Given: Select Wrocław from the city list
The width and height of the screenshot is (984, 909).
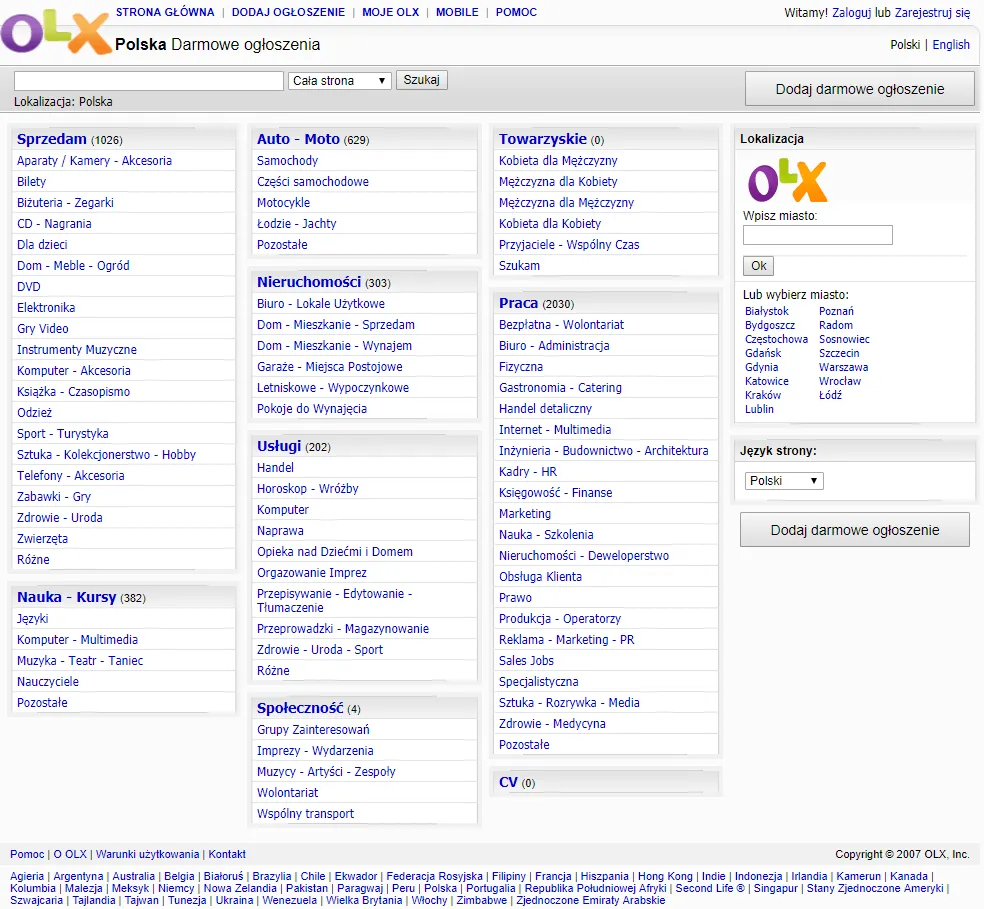Looking at the screenshot, I should [x=840, y=382].
